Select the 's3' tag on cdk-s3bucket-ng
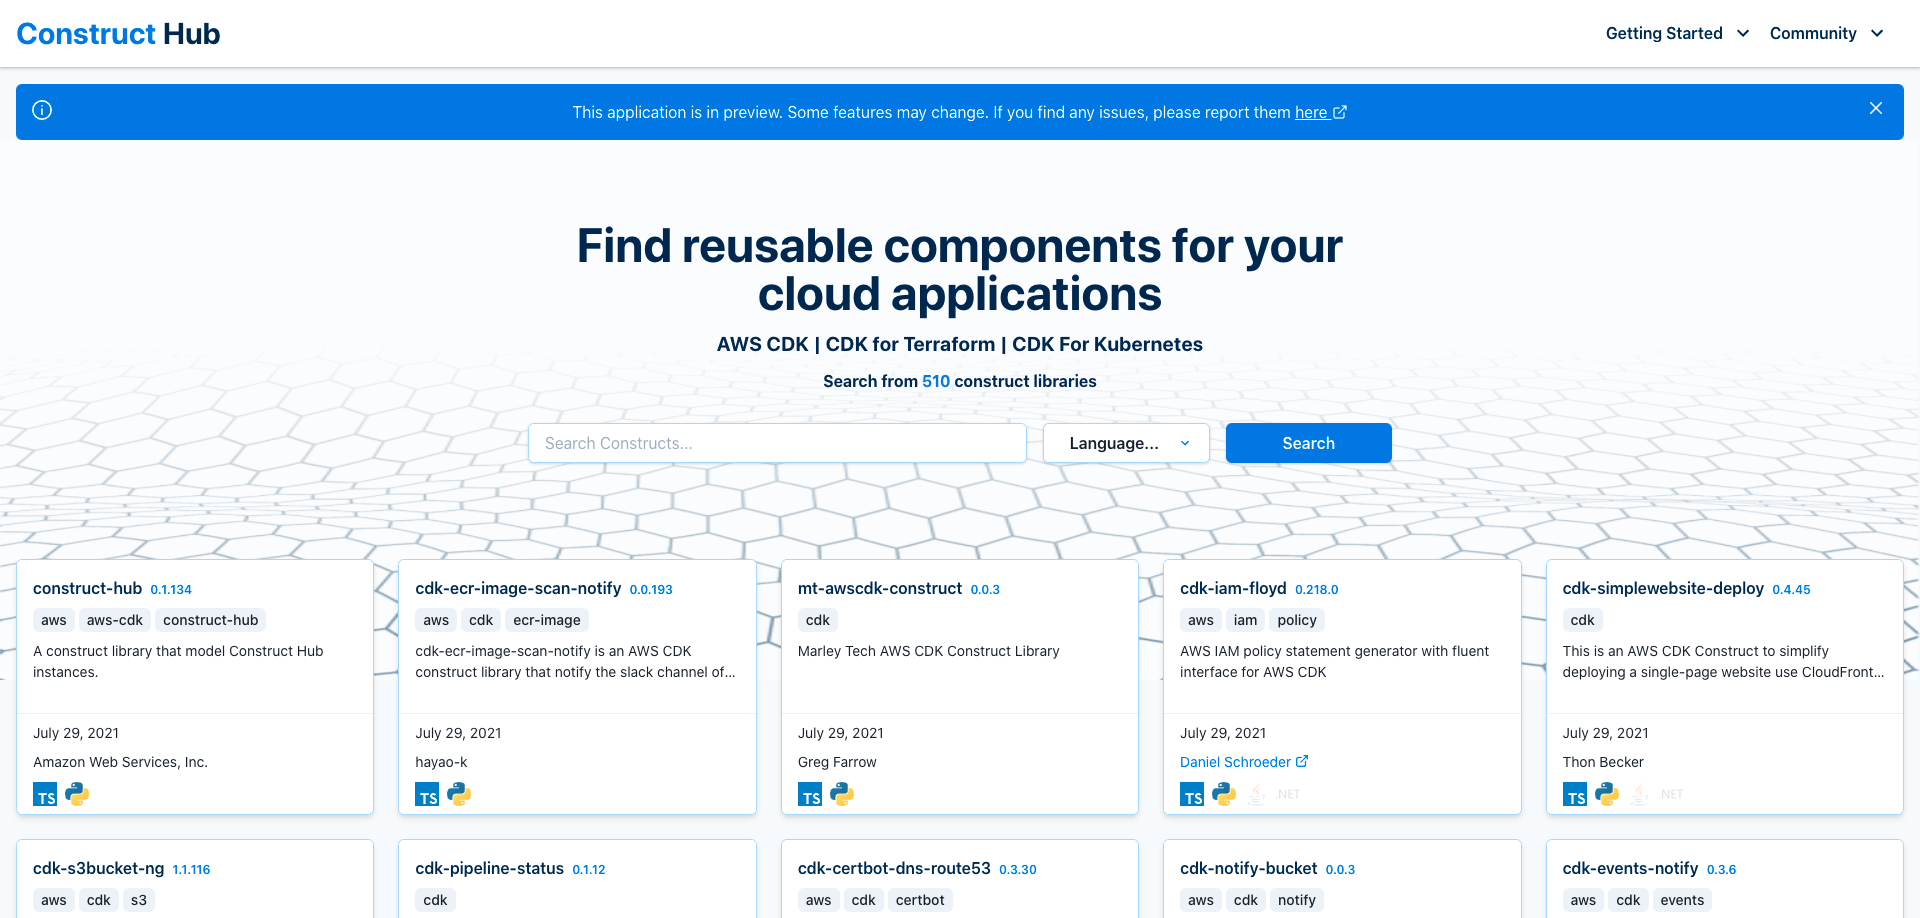This screenshot has height=918, width=1920. (139, 900)
